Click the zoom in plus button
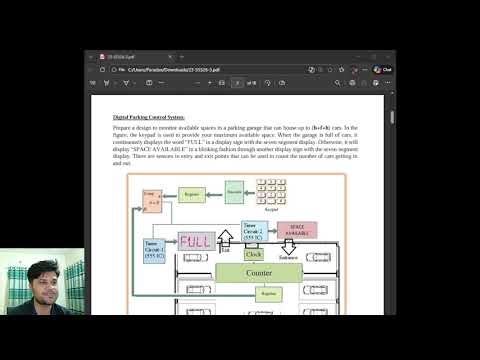 210,83
